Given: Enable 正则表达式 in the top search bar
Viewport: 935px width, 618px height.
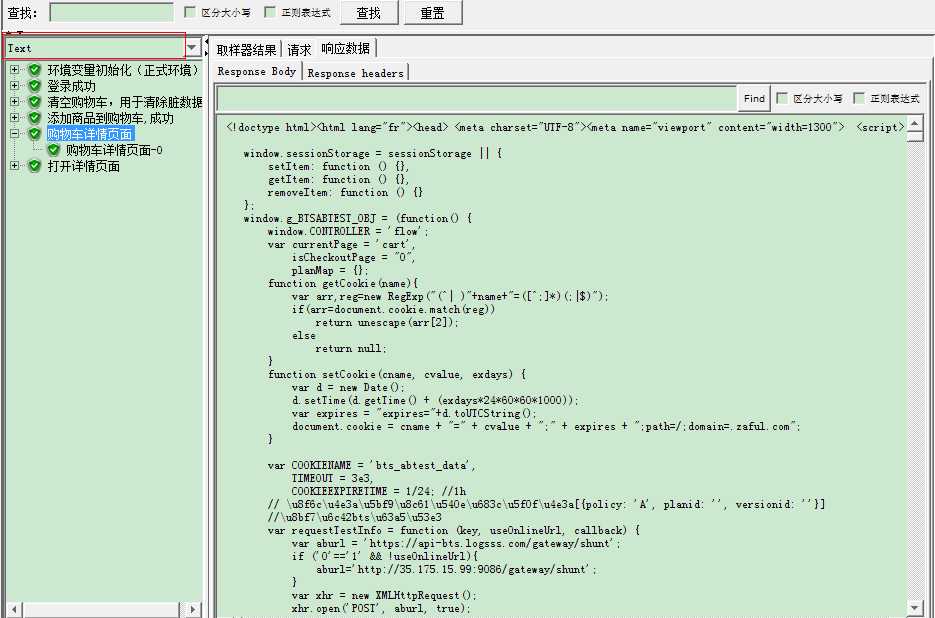Looking at the screenshot, I should point(270,12).
